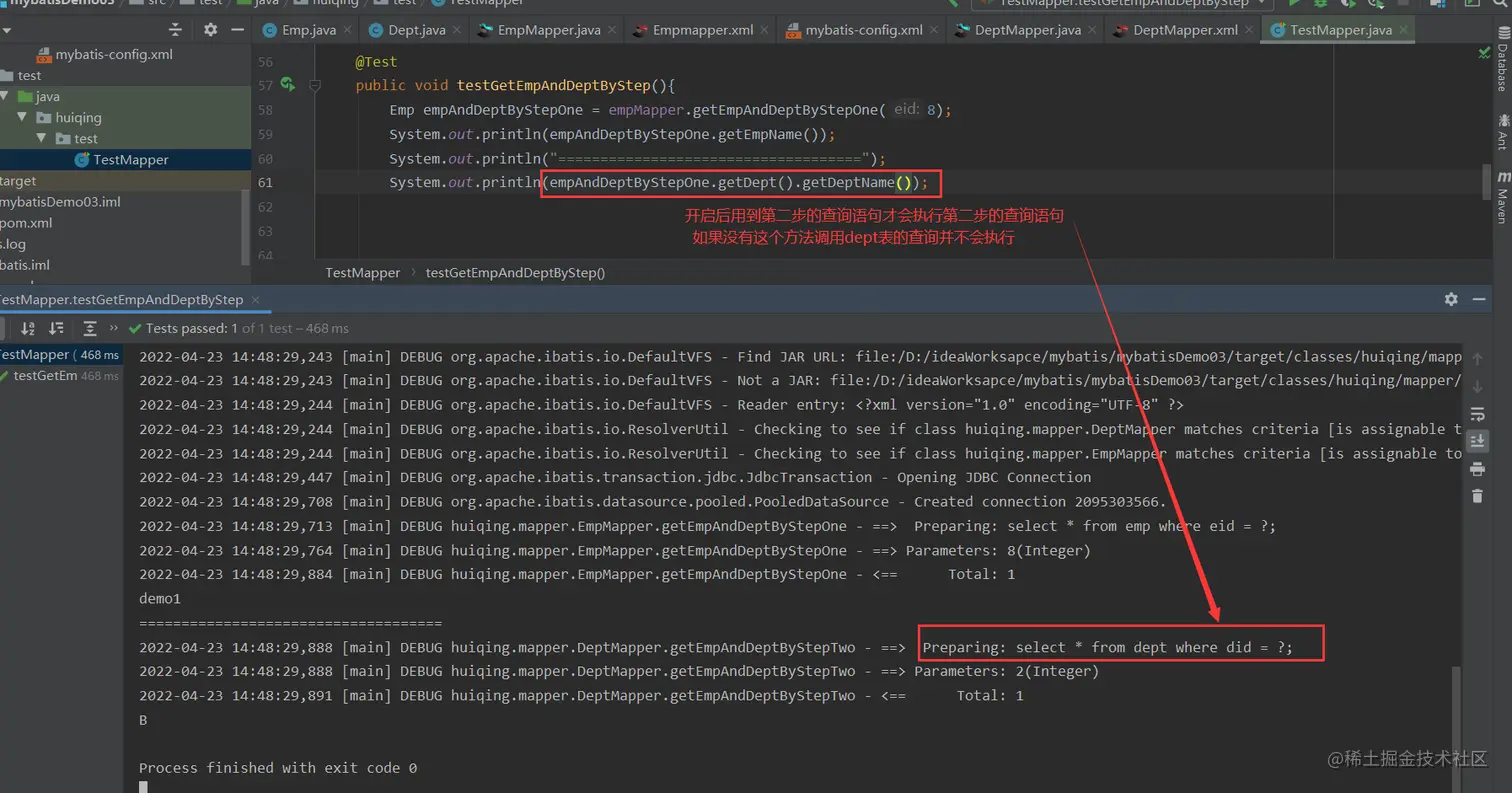Image resolution: width=1512 pixels, height=793 pixels.
Task: Click the down arrow in console toolbar
Action: 1478,386
